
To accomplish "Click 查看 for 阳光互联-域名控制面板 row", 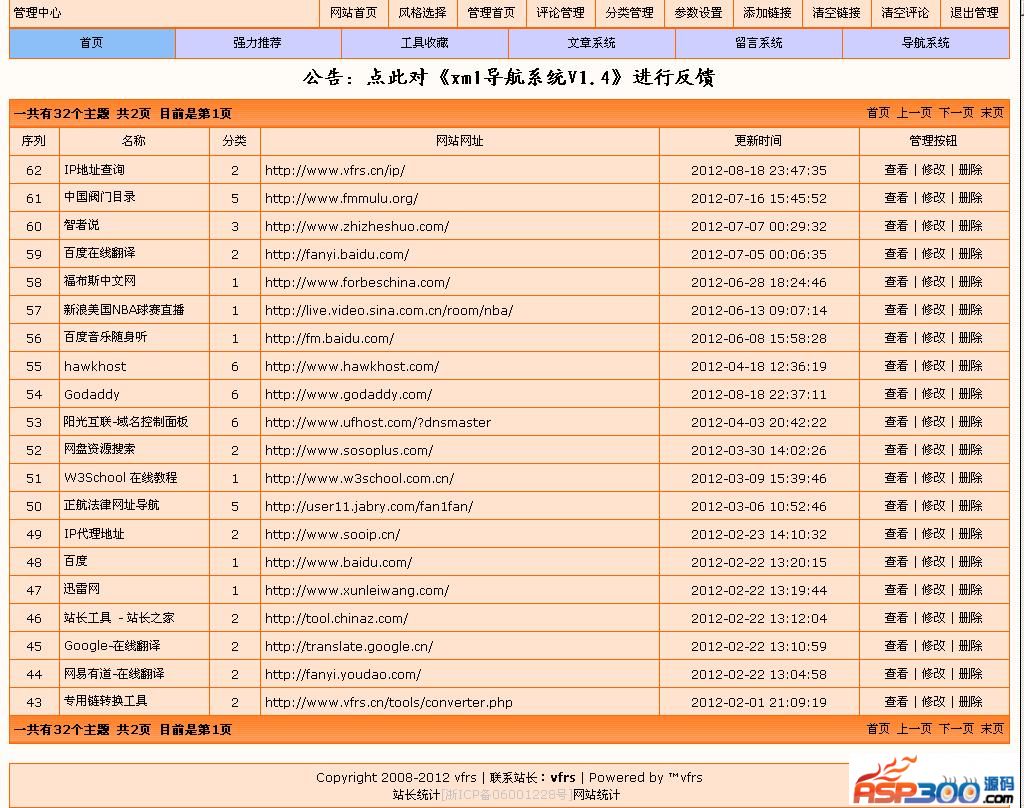I will [896, 422].
